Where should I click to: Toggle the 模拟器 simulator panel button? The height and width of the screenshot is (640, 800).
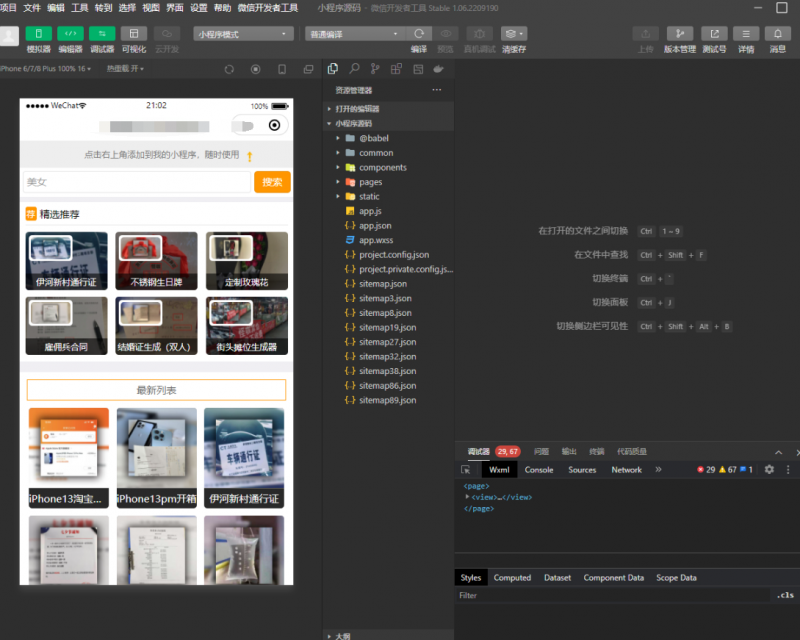(38, 34)
